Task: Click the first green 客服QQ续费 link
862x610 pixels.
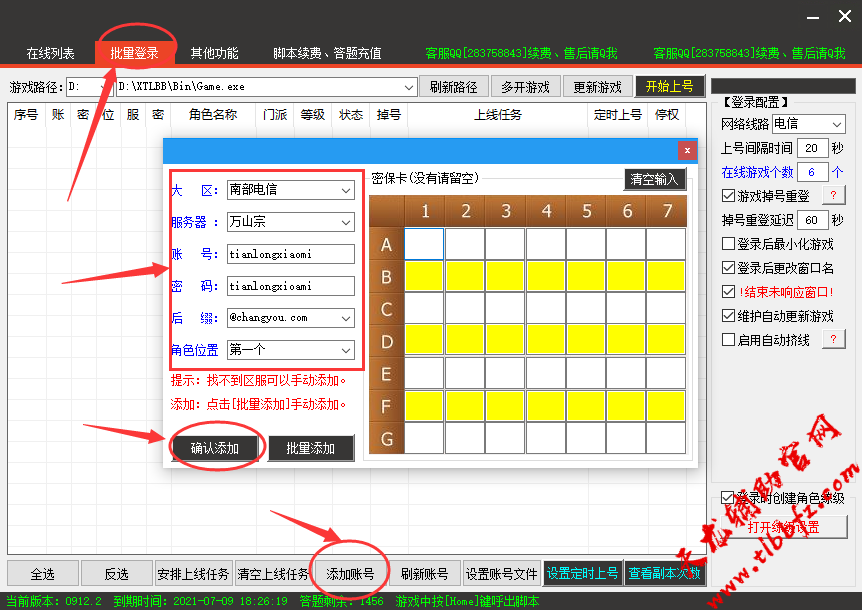Action: pos(521,53)
